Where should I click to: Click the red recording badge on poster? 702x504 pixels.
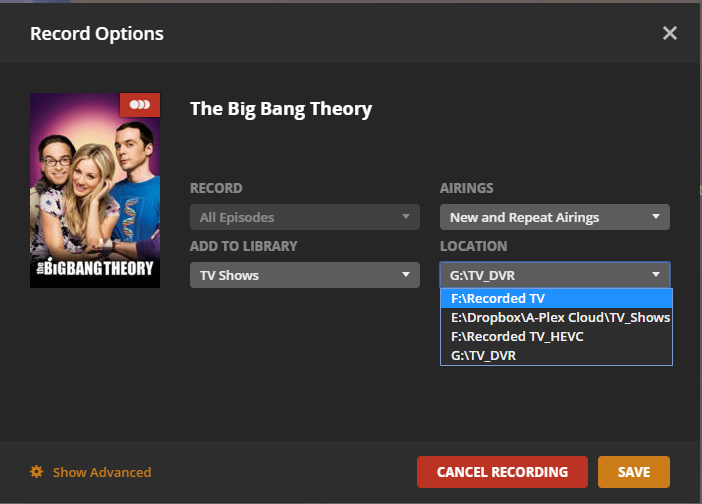[140, 105]
